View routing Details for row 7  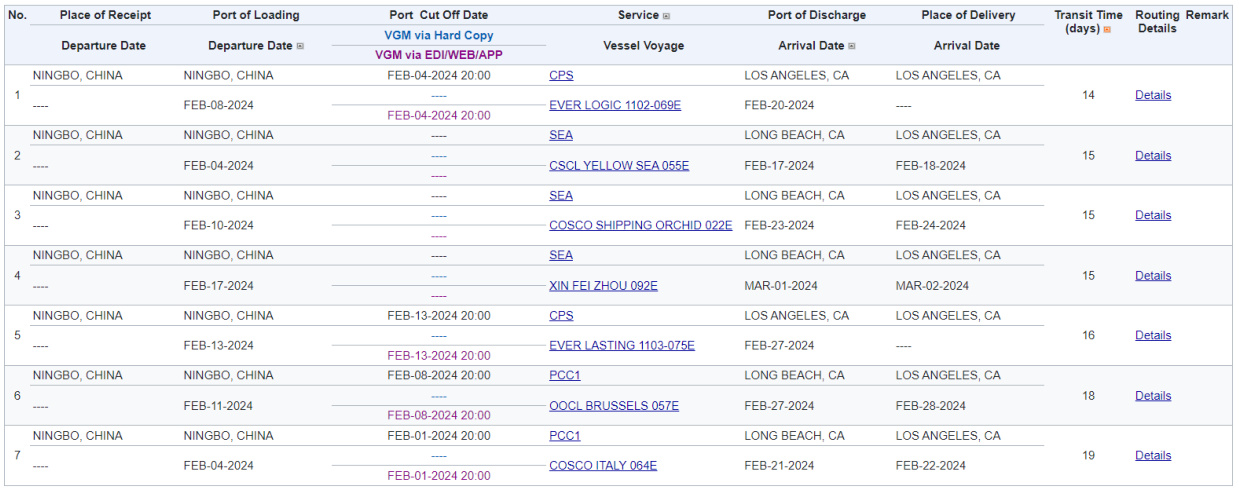click(1153, 456)
